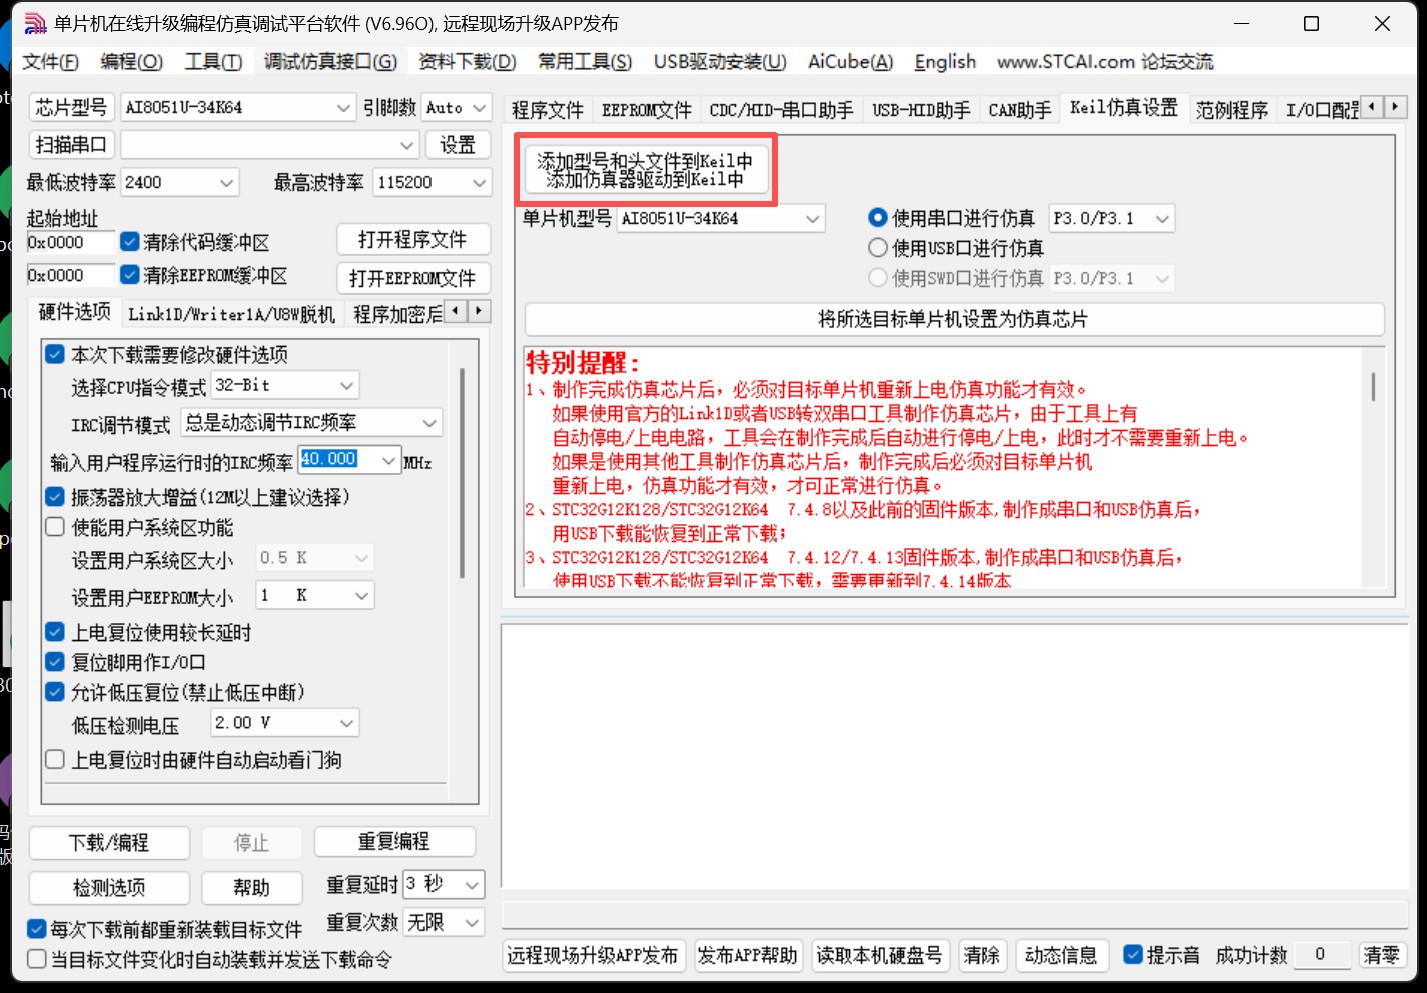Click 添加仿真器驱动到Keil中 button

tap(645, 180)
